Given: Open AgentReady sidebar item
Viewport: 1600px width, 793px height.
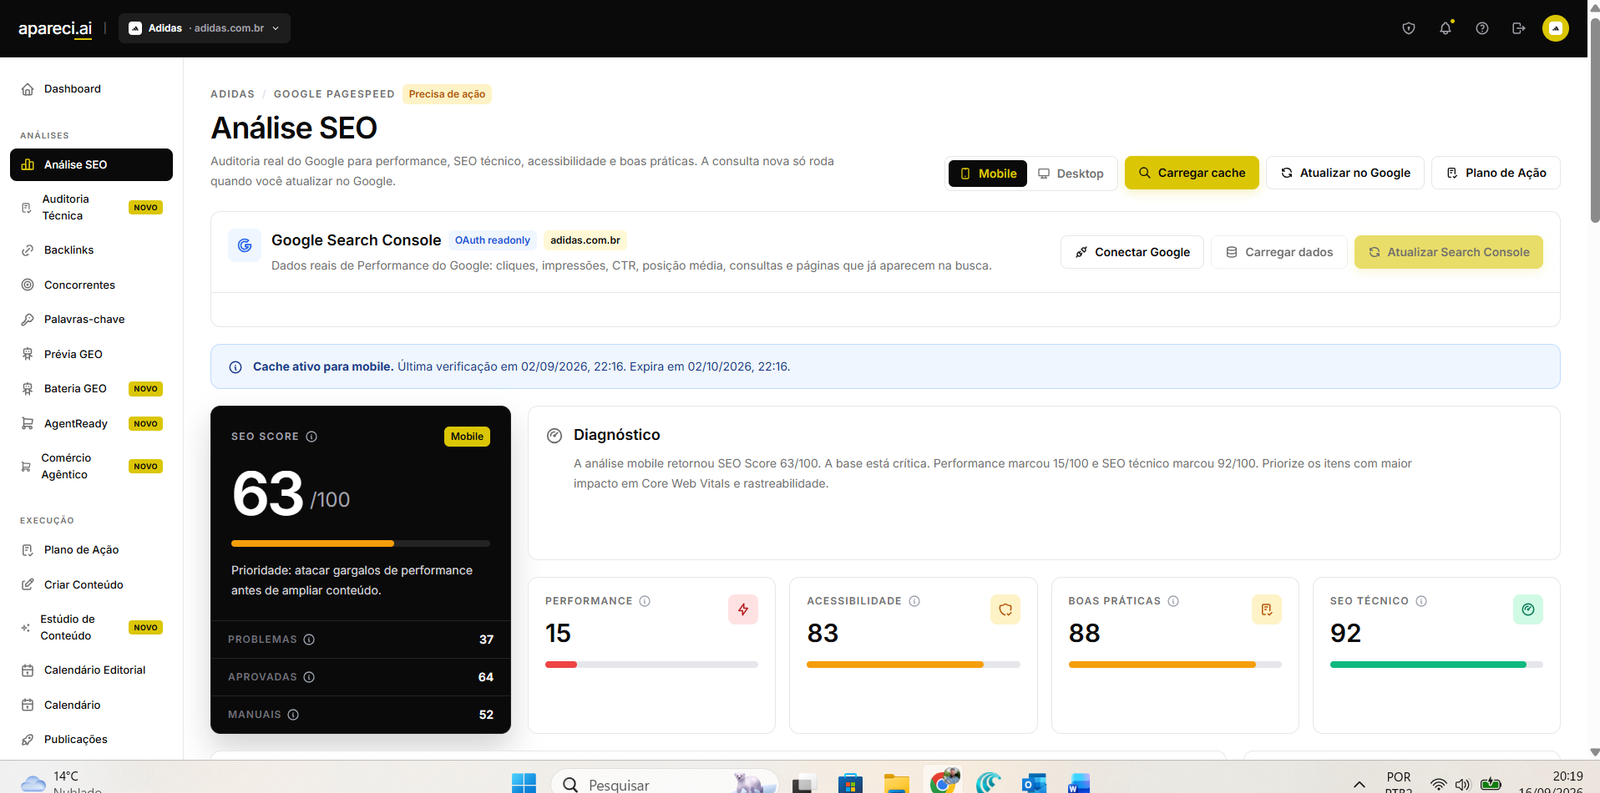Looking at the screenshot, I should click(x=91, y=424).
